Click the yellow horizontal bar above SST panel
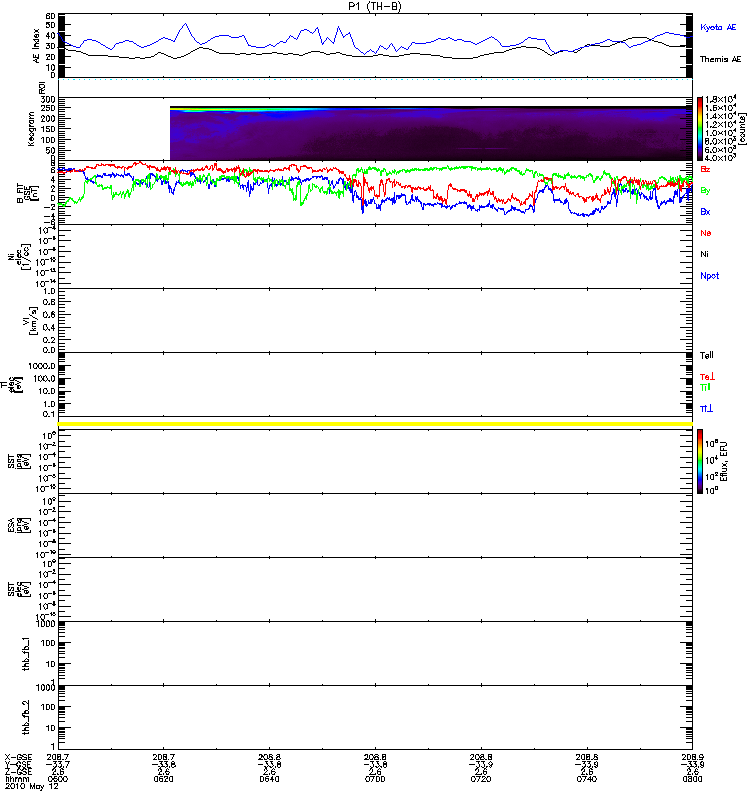Image resolution: width=750 pixels, height=800 pixels. [375, 424]
